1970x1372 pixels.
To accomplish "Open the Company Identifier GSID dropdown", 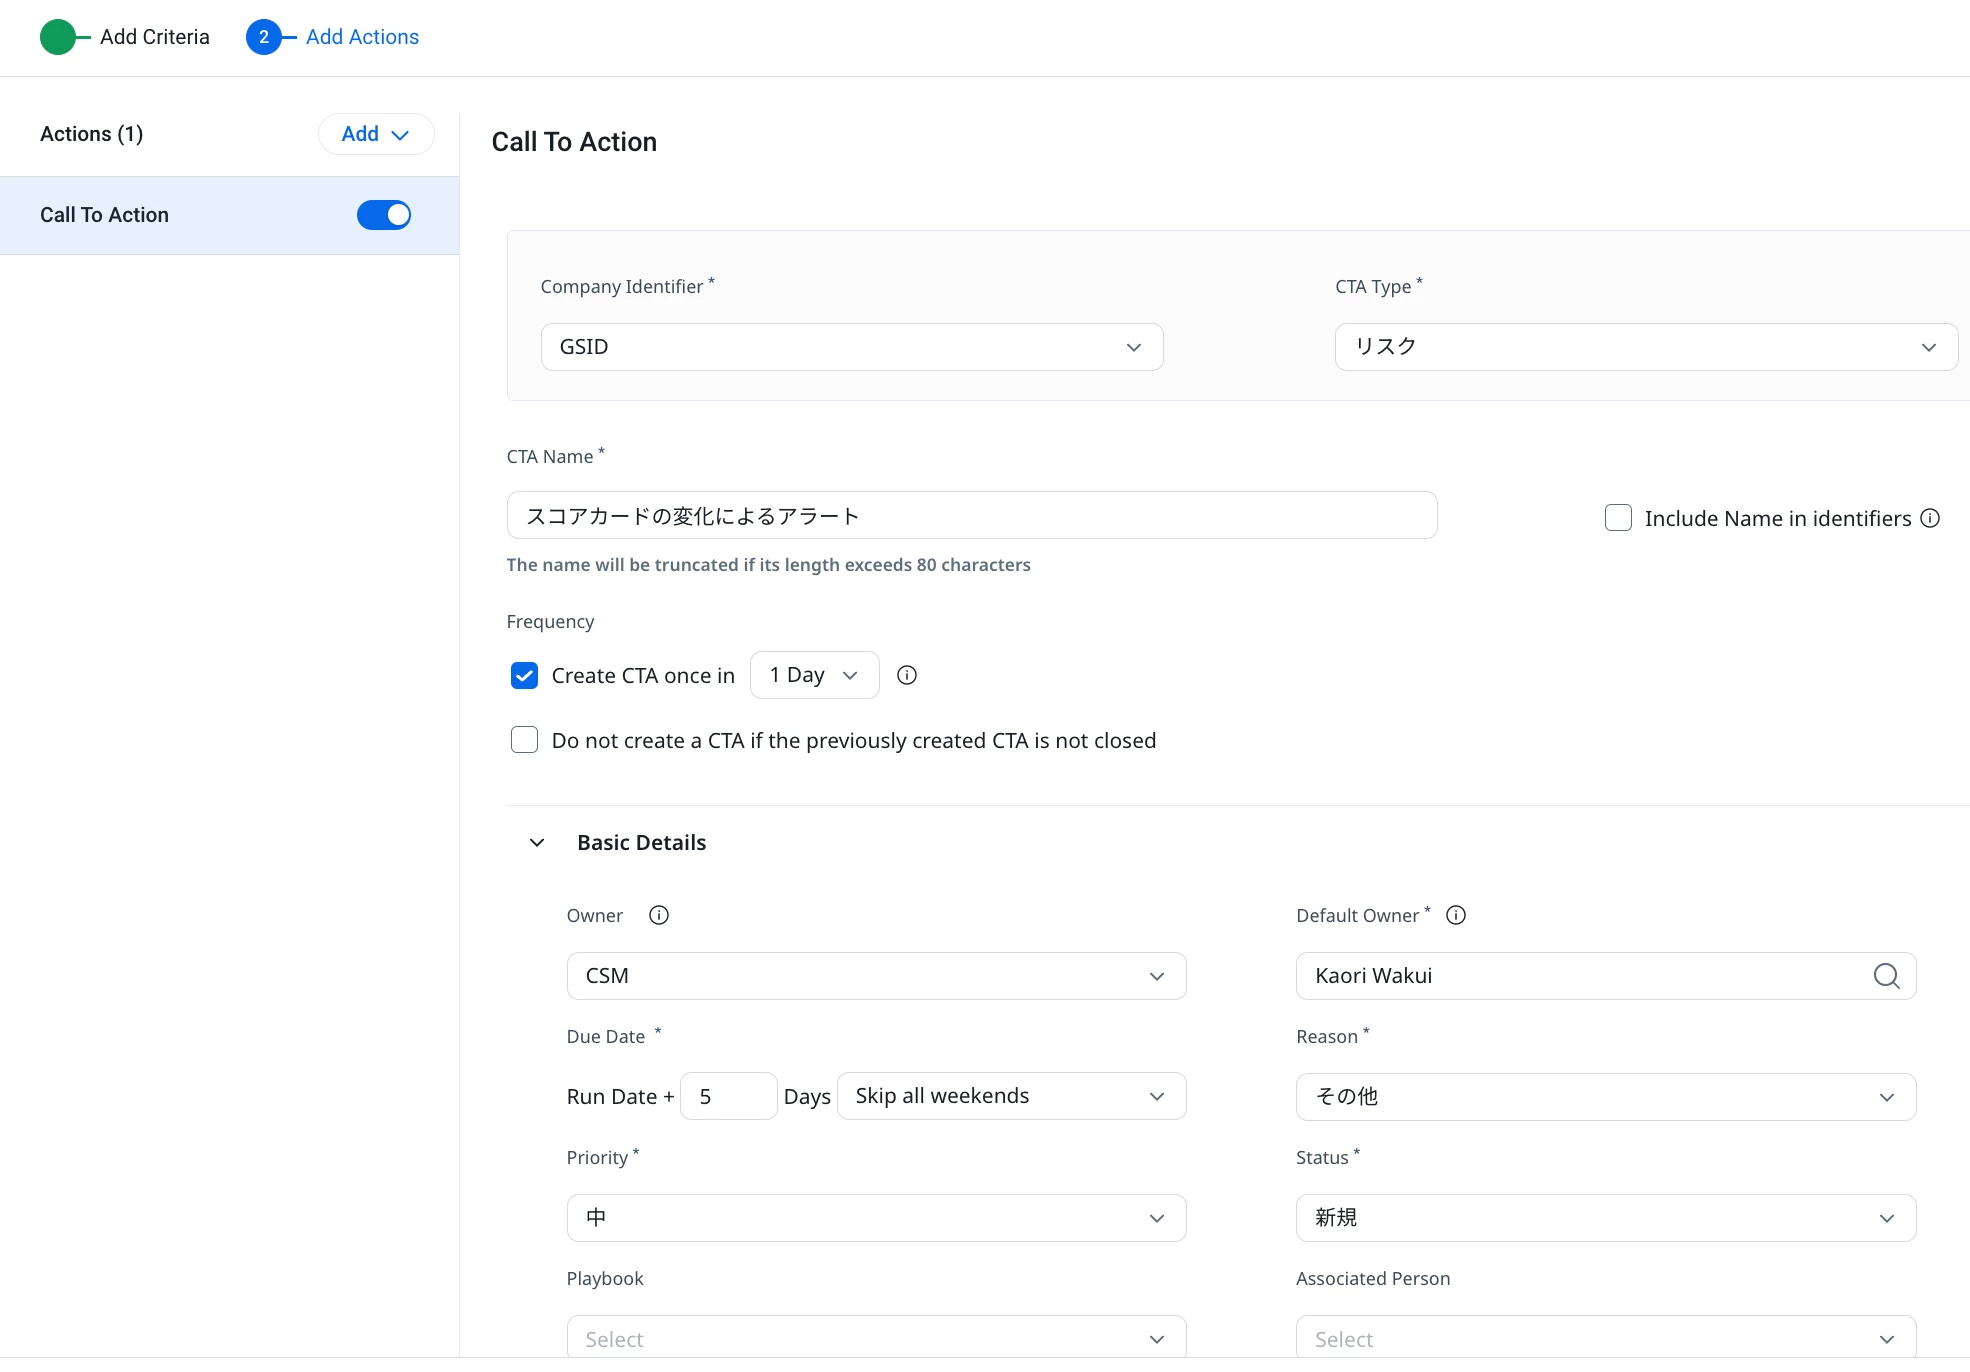I will click(851, 347).
